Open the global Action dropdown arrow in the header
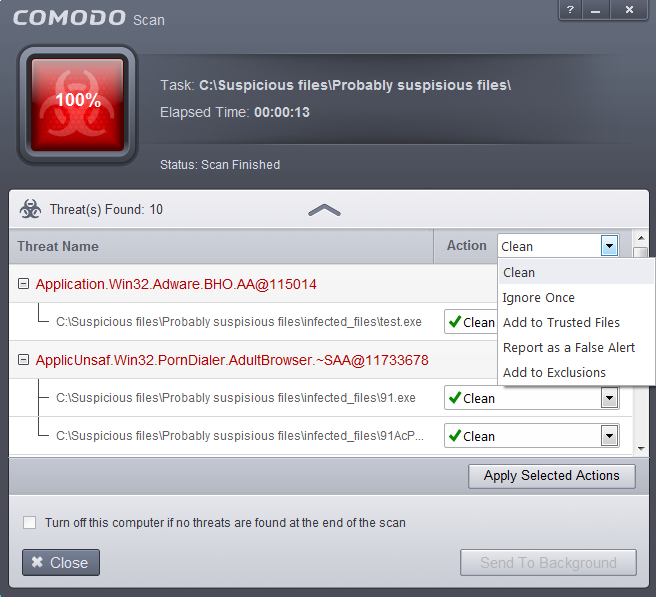The image size is (656, 597). click(609, 246)
